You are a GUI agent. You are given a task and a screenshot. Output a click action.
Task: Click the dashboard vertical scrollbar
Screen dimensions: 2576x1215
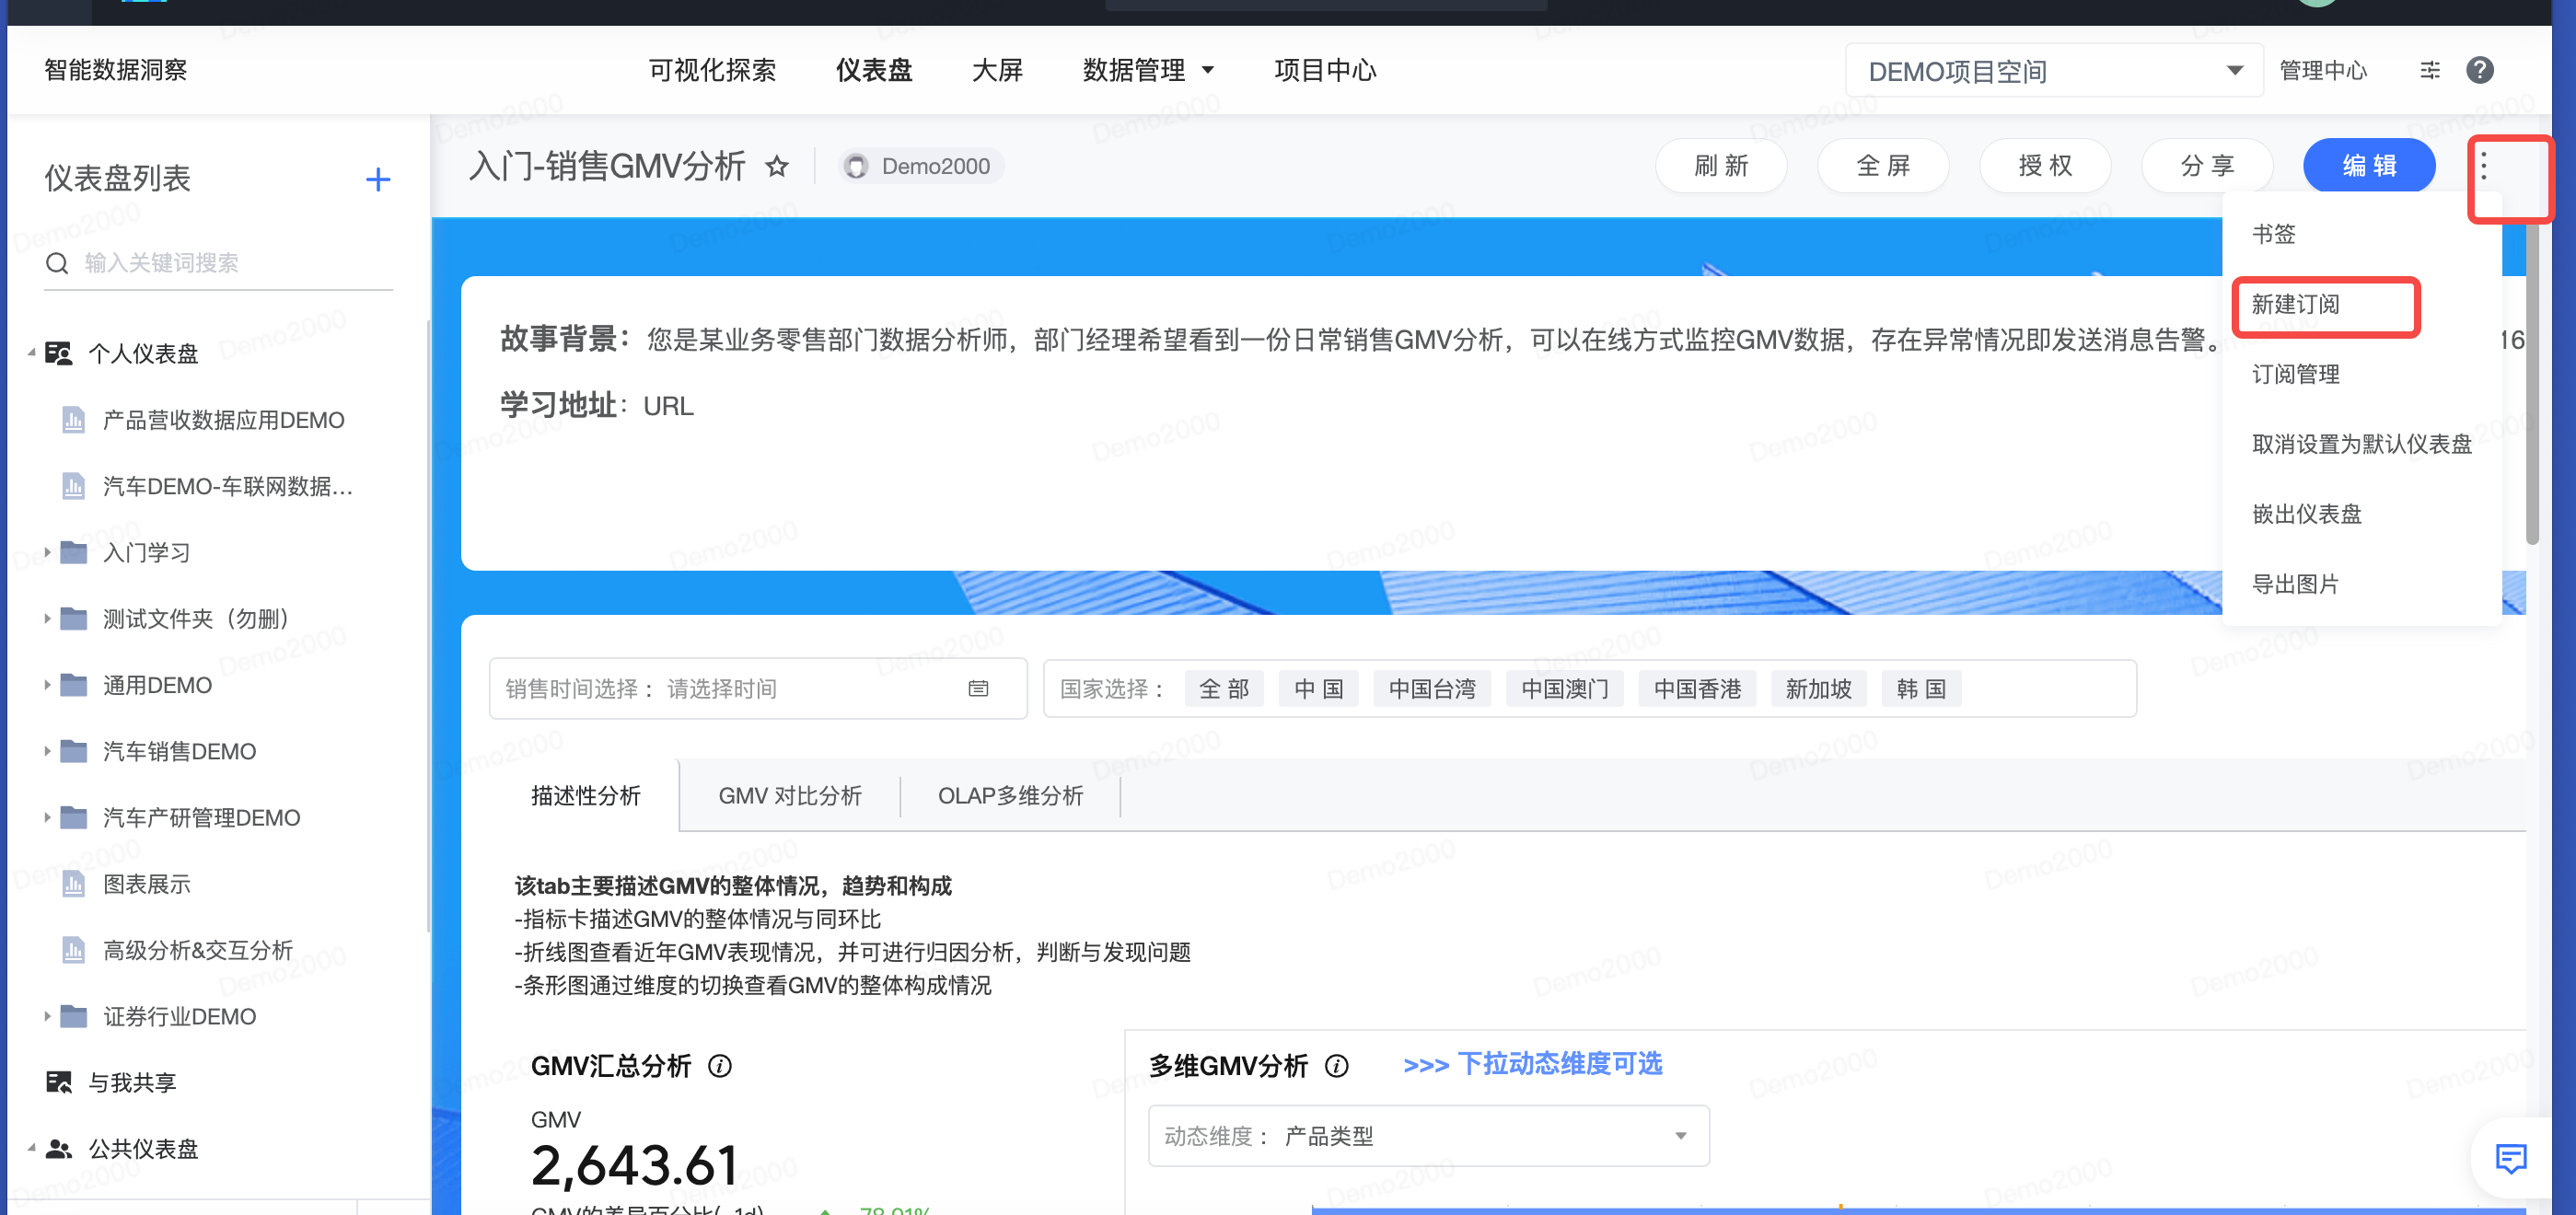coord(2531,383)
